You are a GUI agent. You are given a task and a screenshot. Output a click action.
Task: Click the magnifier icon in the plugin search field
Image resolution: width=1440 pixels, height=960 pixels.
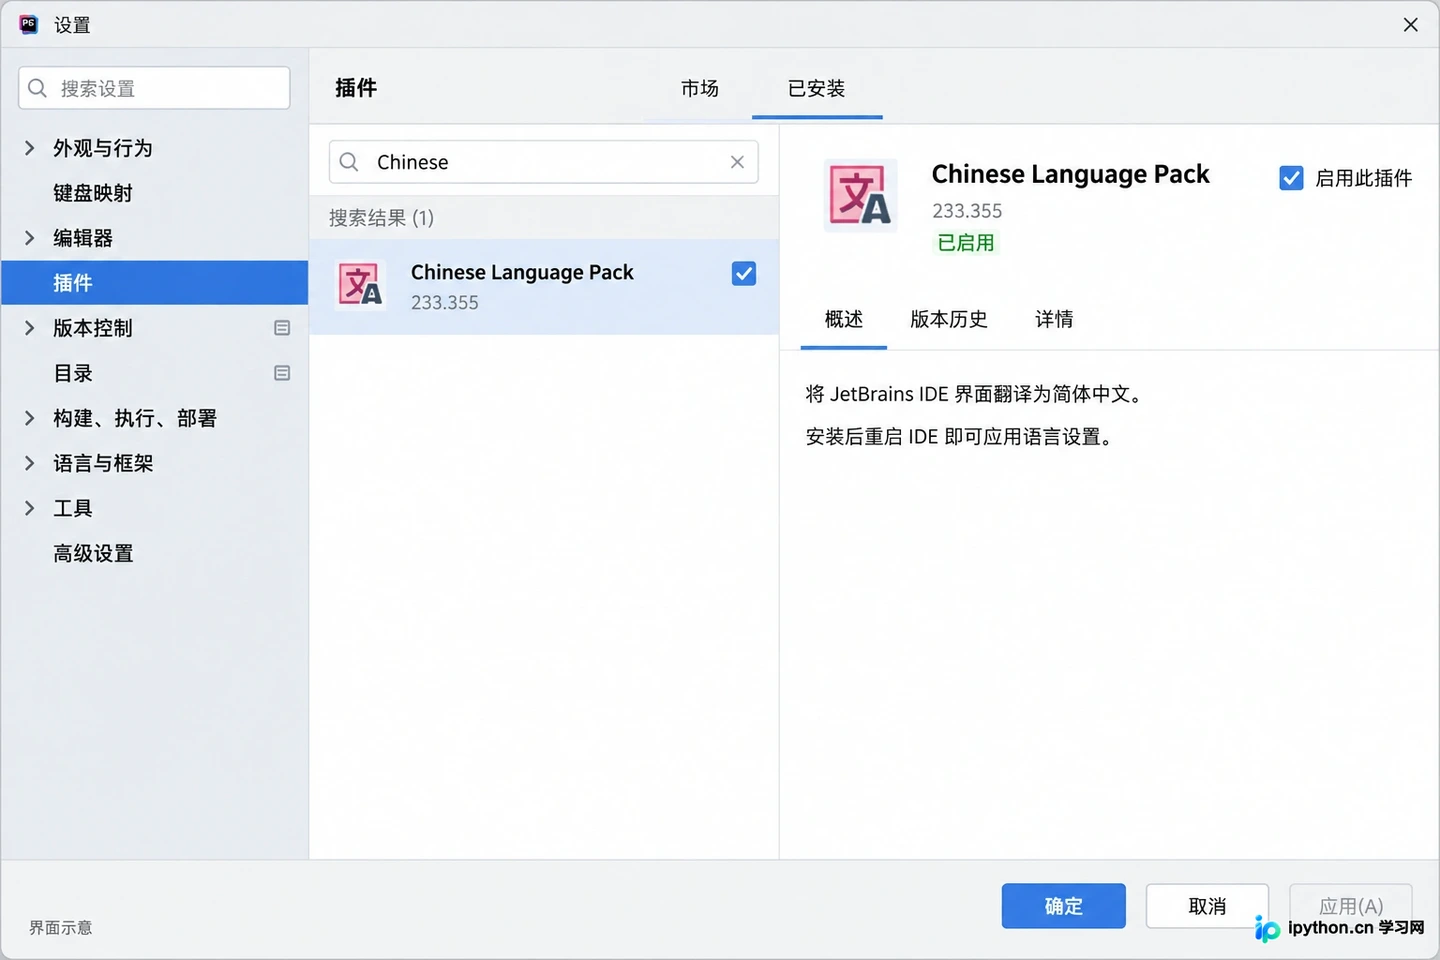[349, 162]
